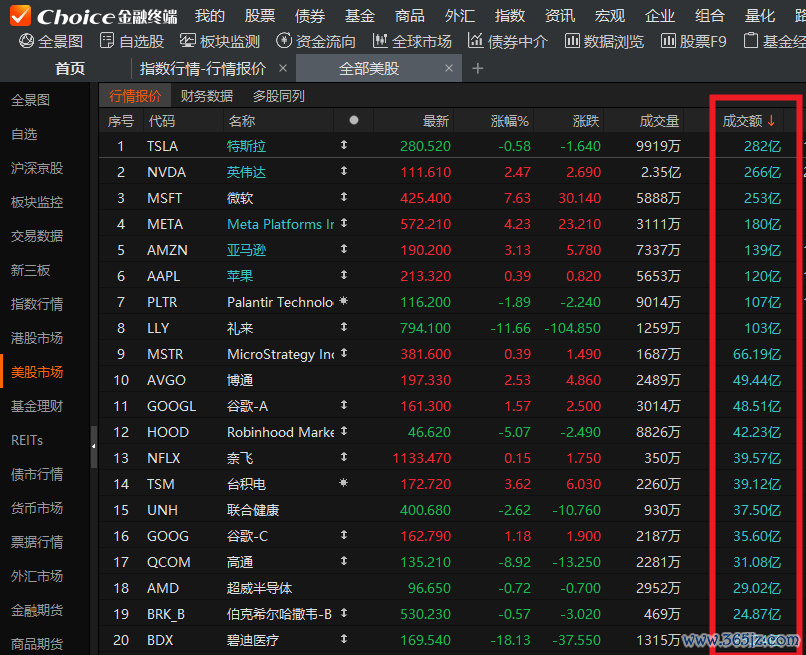This screenshot has width=806, height=655.
Task: Open Meta Platforms stock name link
Action: click(x=281, y=224)
